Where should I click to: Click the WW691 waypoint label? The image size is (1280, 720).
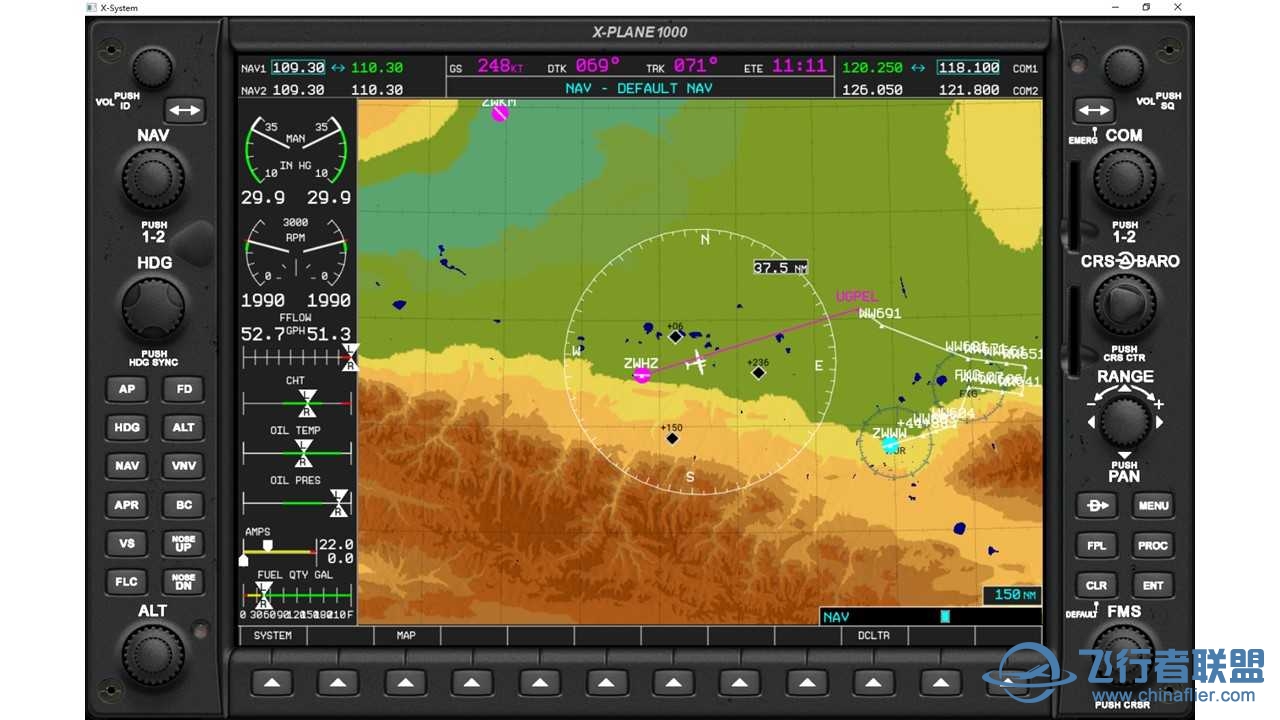click(x=880, y=313)
